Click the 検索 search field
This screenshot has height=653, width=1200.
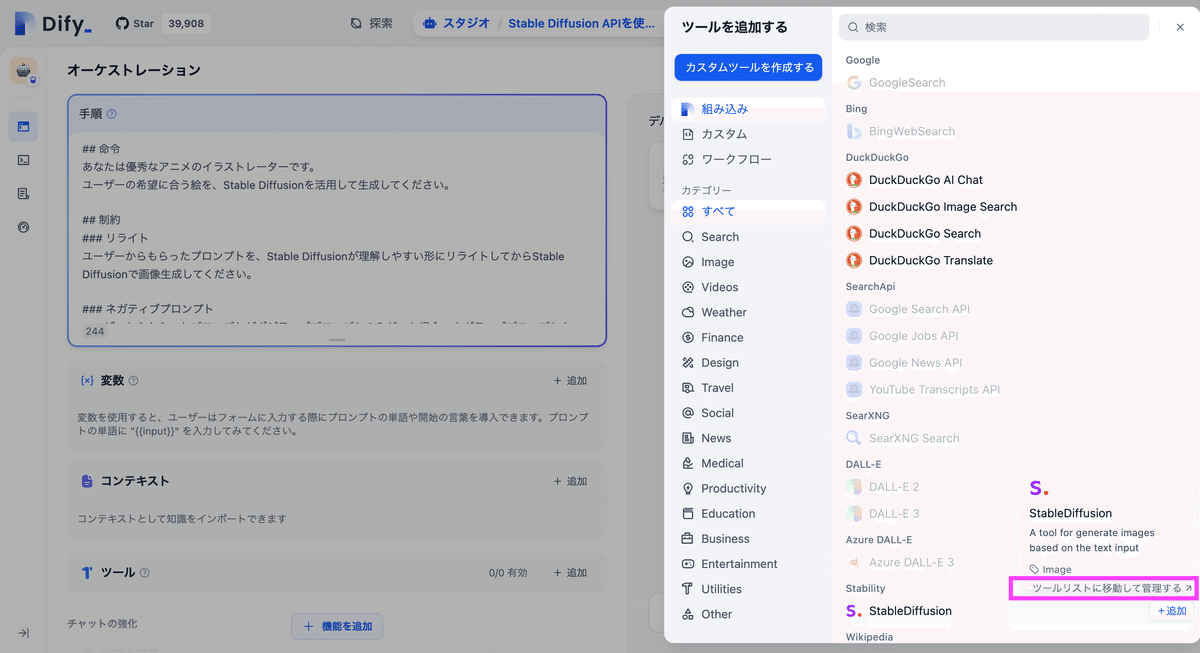click(993, 27)
